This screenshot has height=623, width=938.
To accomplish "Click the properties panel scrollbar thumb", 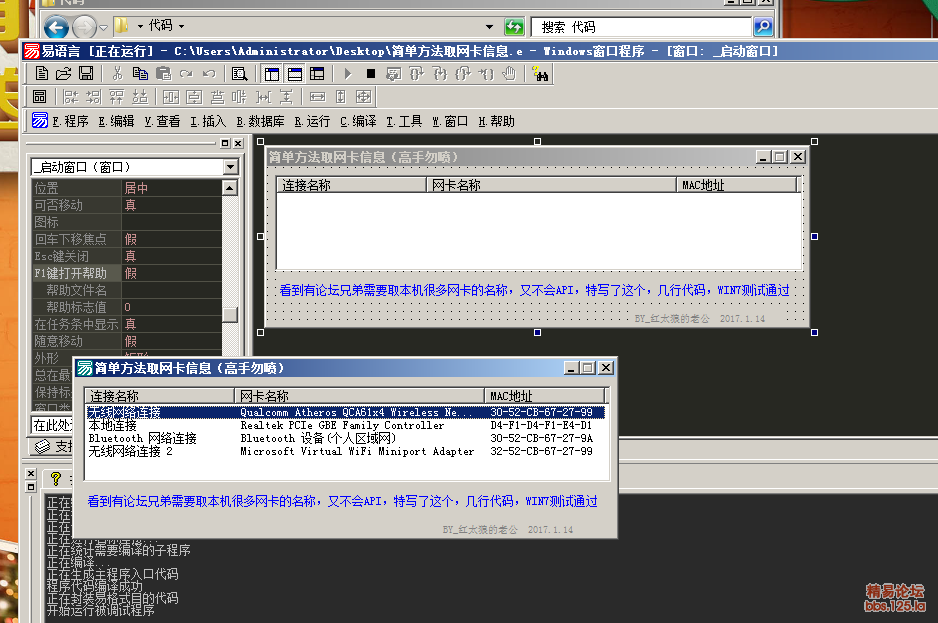I will point(230,314).
